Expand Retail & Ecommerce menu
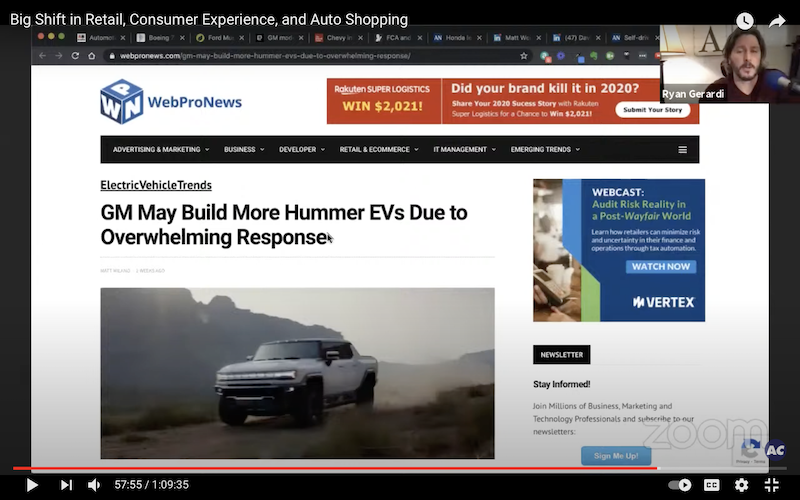 (379, 149)
